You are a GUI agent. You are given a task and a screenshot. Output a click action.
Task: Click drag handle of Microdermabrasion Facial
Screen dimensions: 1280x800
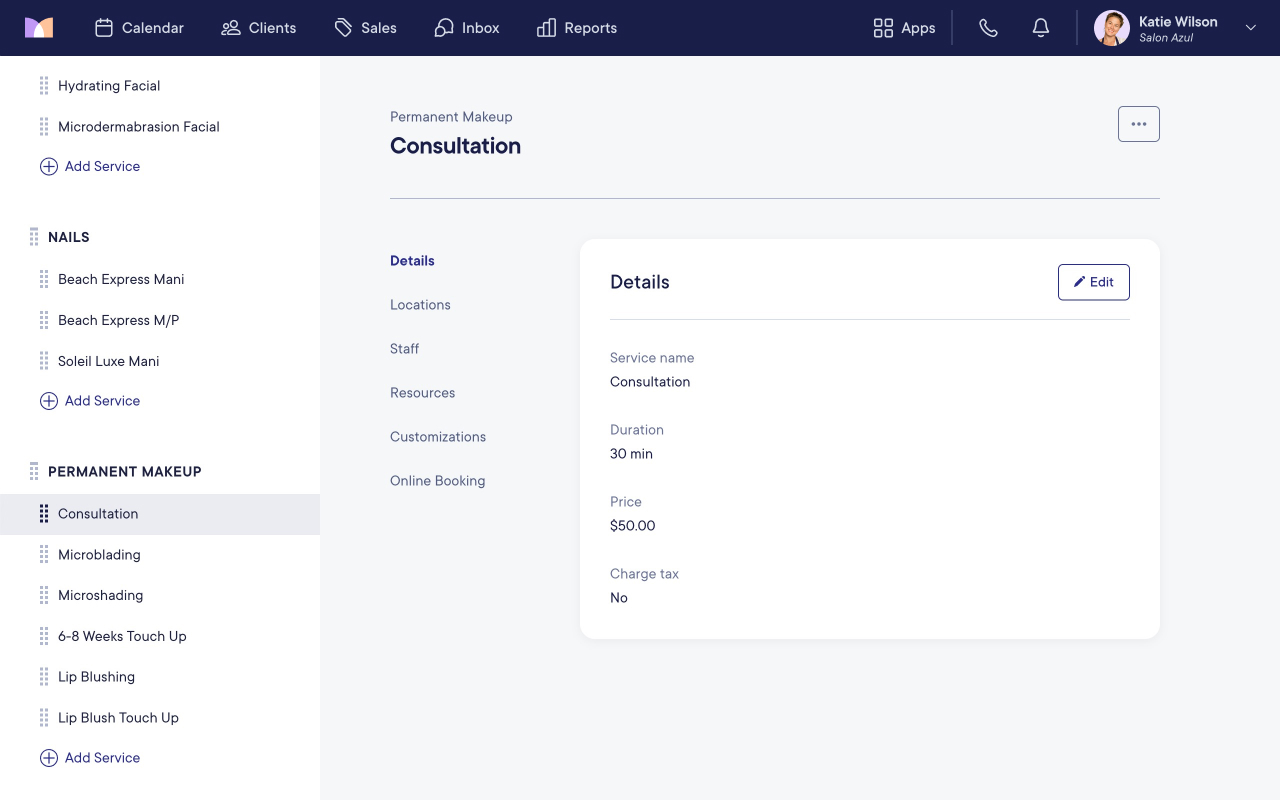(44, 127)
